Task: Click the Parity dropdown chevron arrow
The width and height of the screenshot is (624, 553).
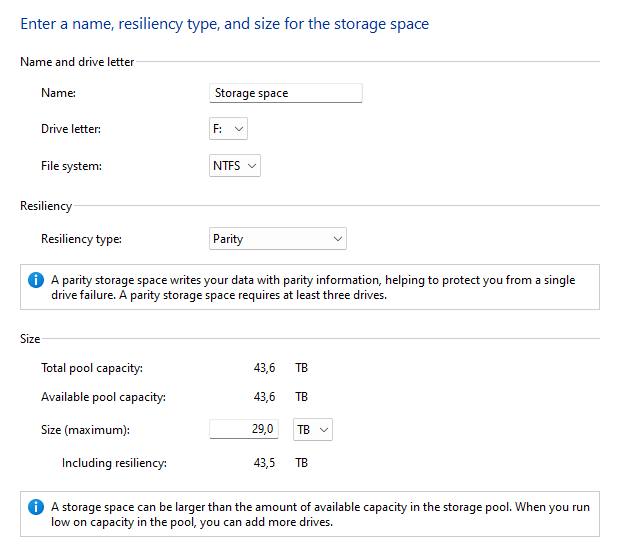Action: pos(338,239)
